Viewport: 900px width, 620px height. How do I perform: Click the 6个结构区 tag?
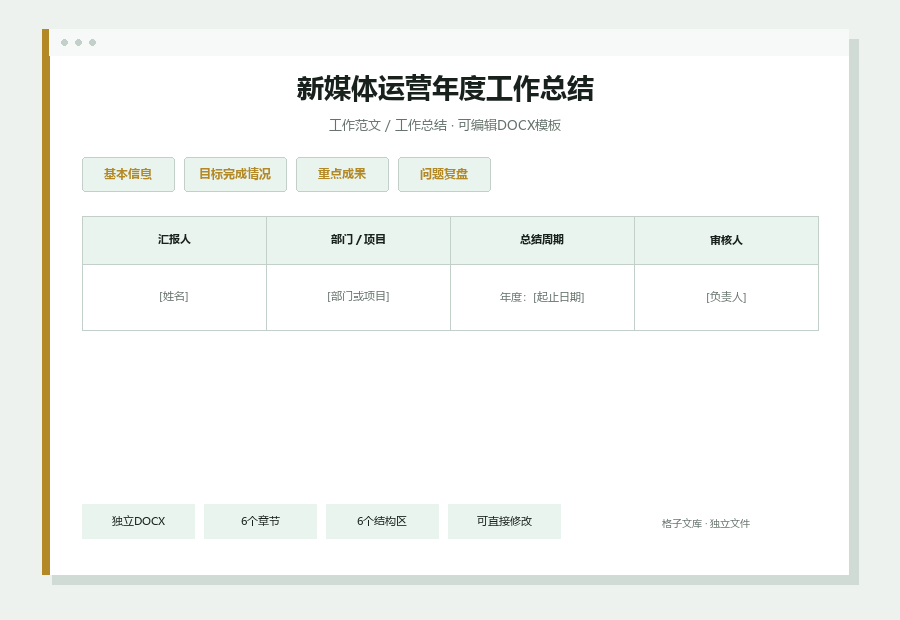[x=382, y=521]
